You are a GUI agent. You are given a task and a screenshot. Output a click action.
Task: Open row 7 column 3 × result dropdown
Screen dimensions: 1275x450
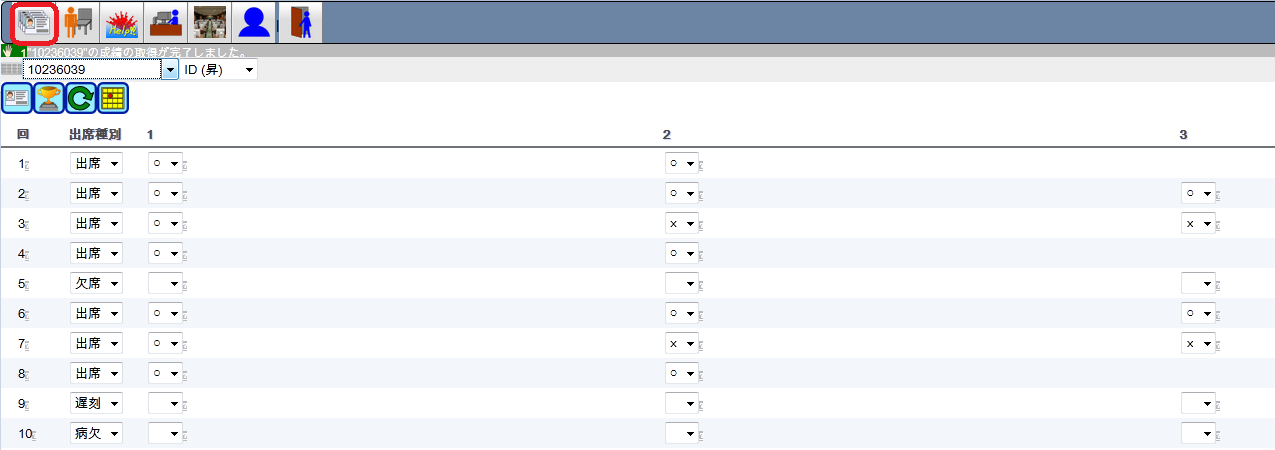(x=1197, y=343)
